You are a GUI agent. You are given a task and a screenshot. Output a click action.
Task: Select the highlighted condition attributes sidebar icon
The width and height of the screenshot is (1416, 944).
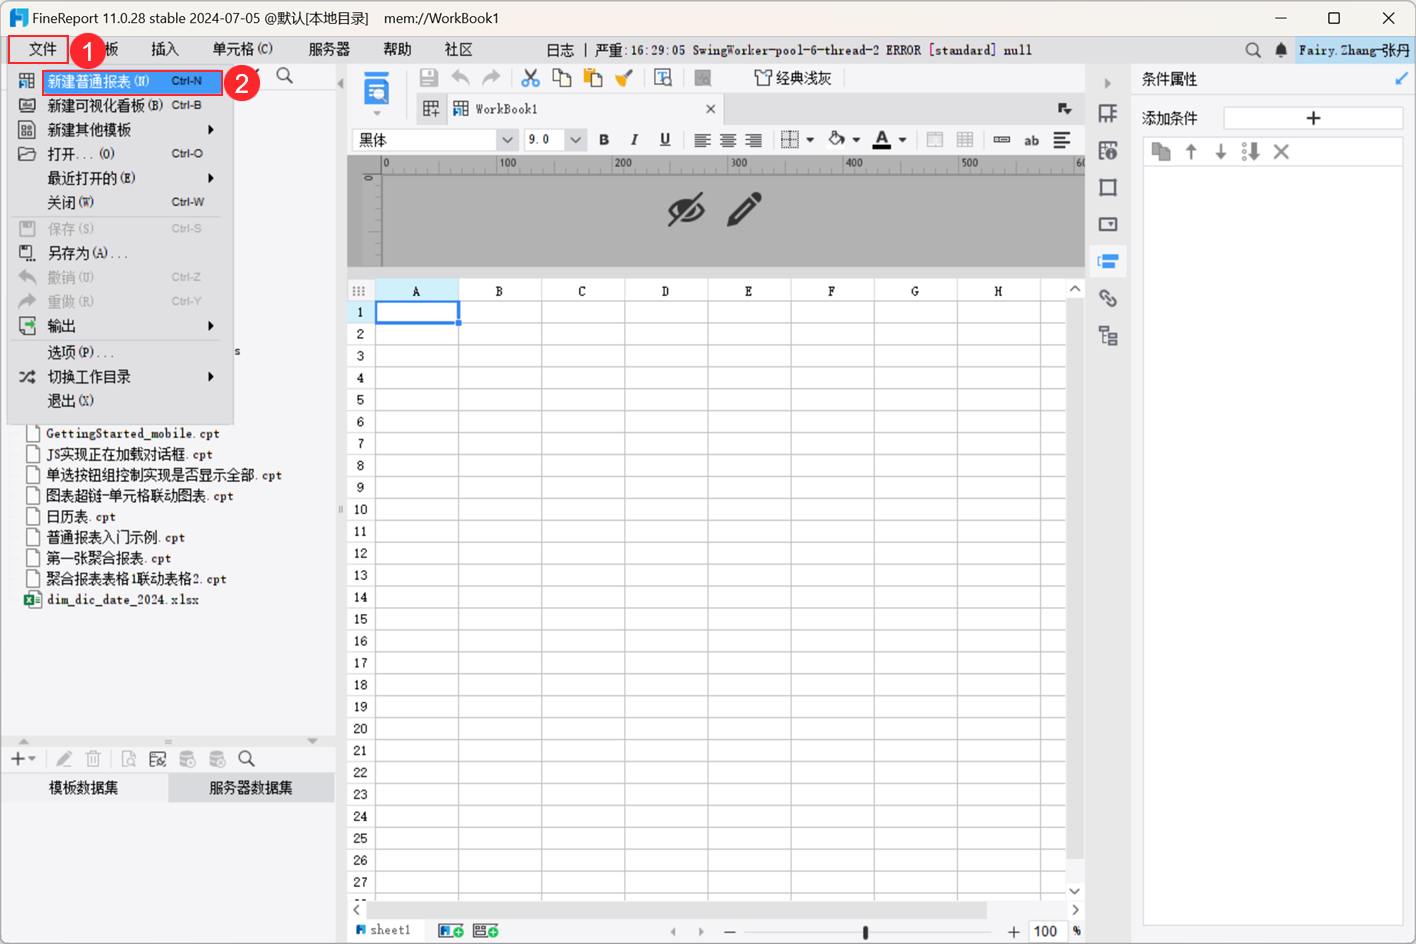point(1108,262)
